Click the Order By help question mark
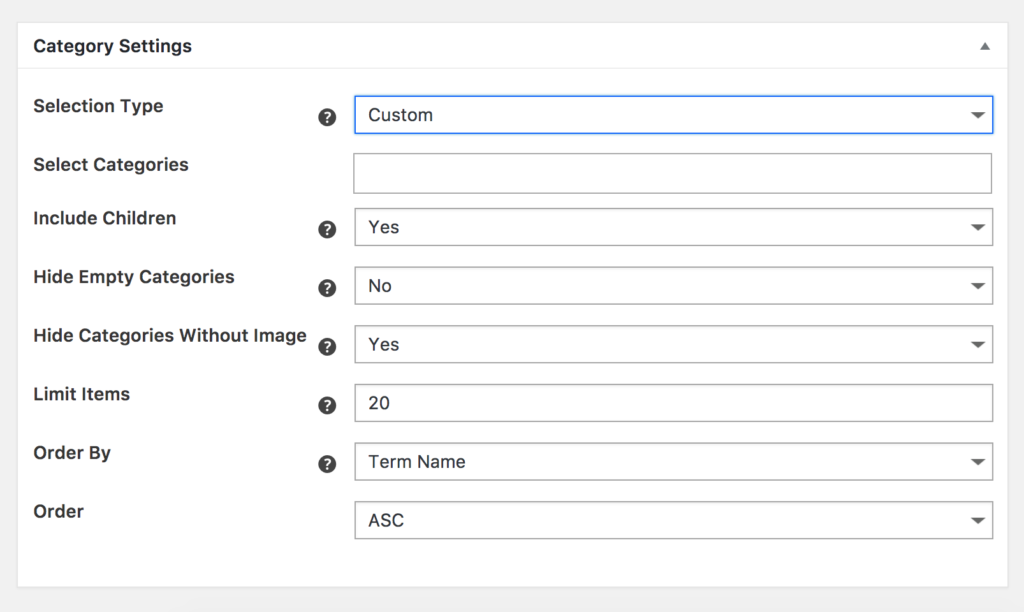The width and height of the screenshot is (1024, 612). coord(327,464)
